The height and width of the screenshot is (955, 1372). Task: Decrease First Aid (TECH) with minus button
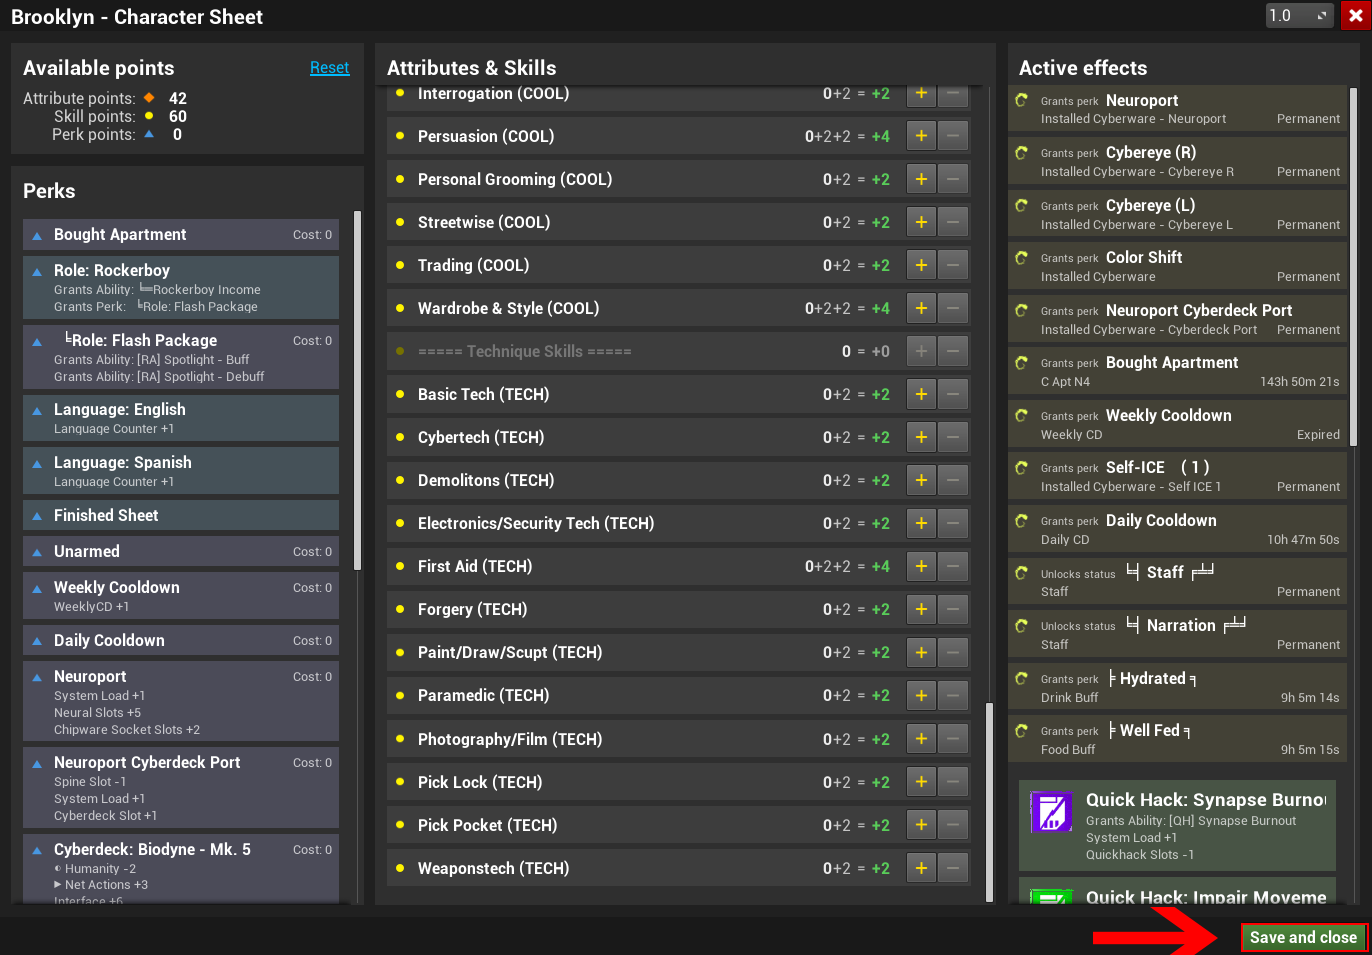[953, 566]
